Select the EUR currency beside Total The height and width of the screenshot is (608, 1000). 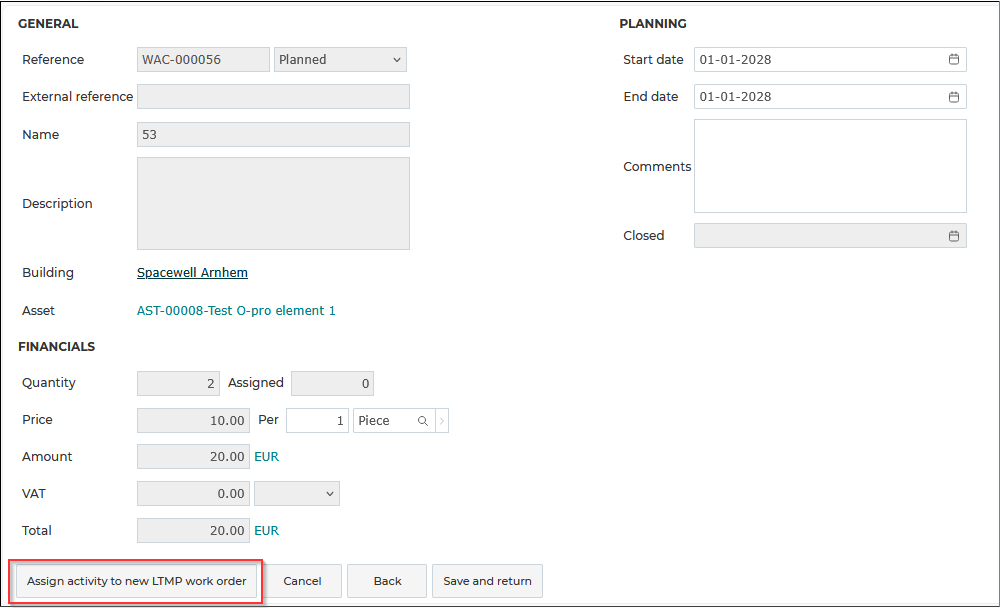[267, 531]
